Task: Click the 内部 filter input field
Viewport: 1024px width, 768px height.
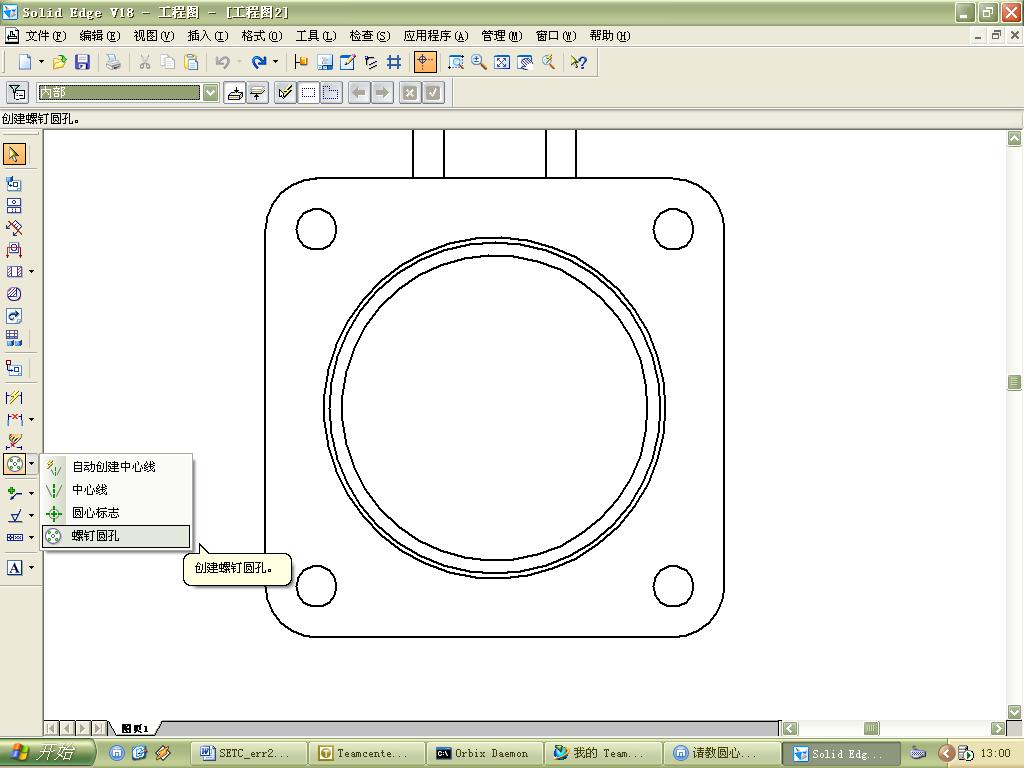Action: [x=119, y=93]
